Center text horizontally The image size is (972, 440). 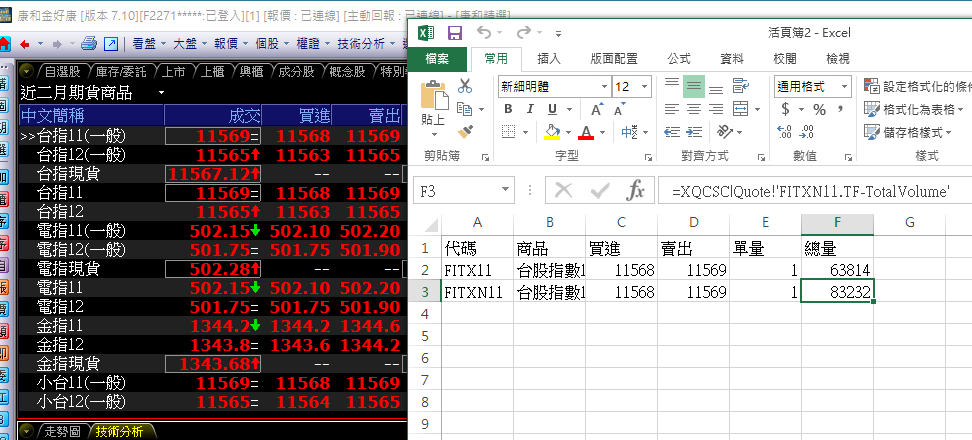694,109
